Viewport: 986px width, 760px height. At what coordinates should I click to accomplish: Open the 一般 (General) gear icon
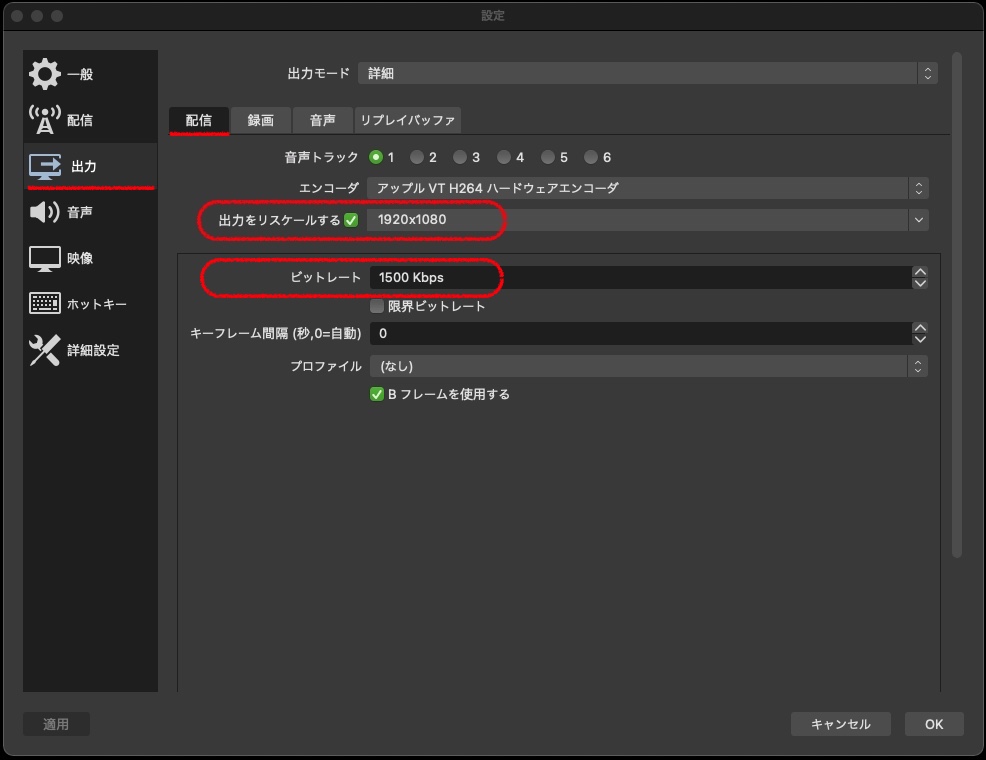click(x=45, y=74)
